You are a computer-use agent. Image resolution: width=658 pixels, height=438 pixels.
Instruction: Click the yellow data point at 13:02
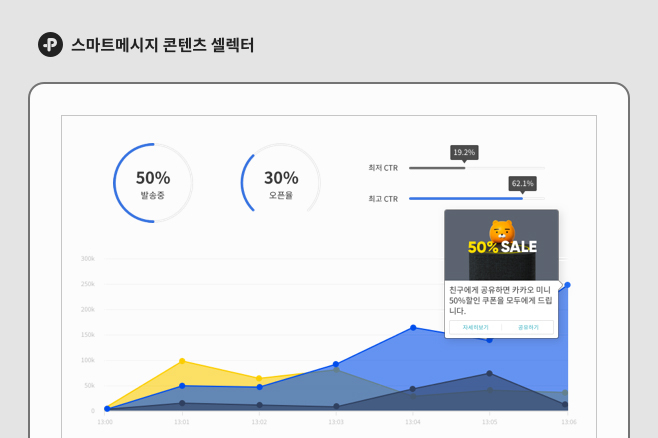(x=259, y=378)
